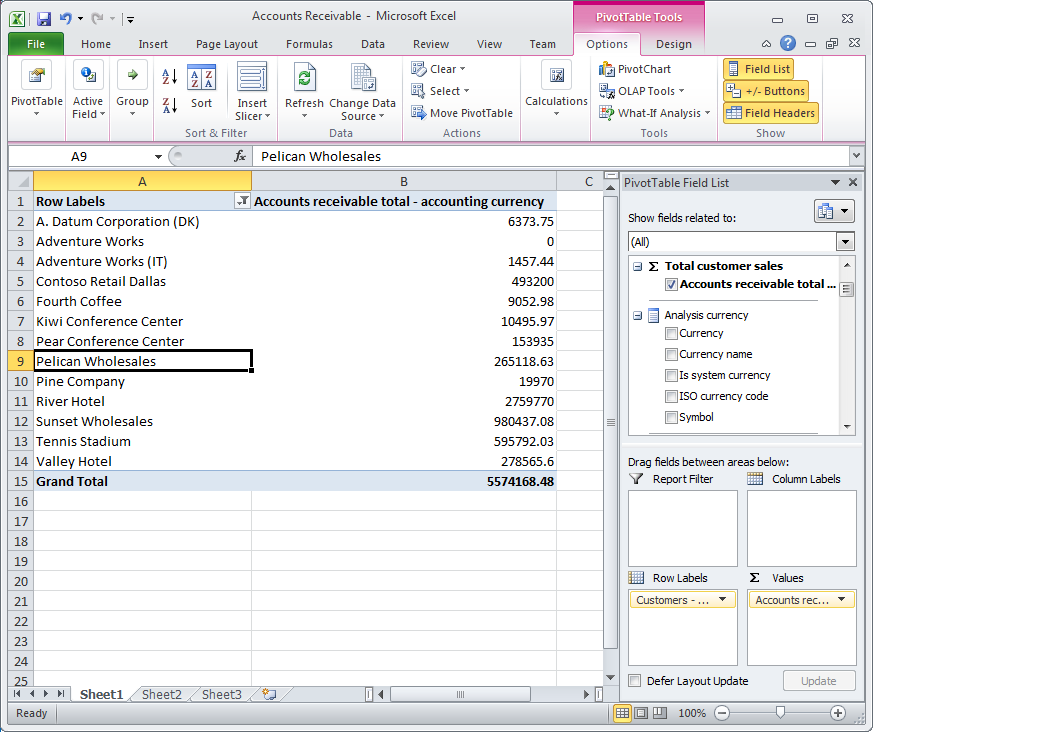
Task: Click the Field Headers button
Action: pos(770,113)
